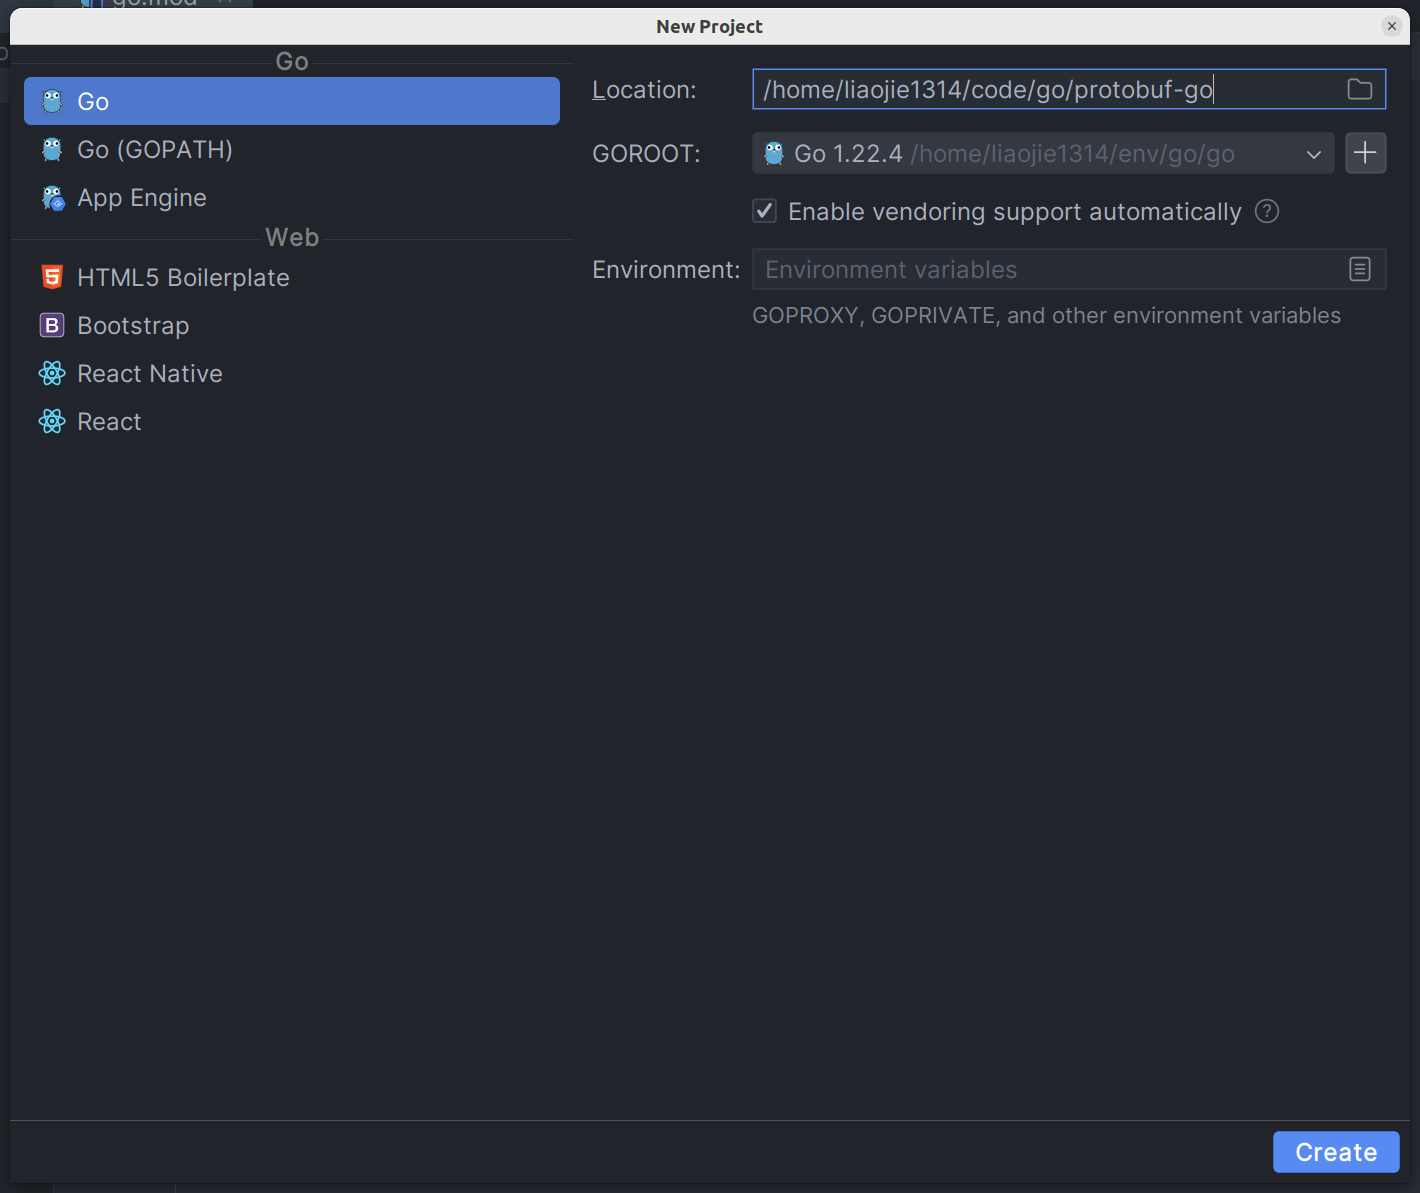Click the HTML5 shield icon
This screenshot has width=1420, height=1193.
(x=52, y=277)
